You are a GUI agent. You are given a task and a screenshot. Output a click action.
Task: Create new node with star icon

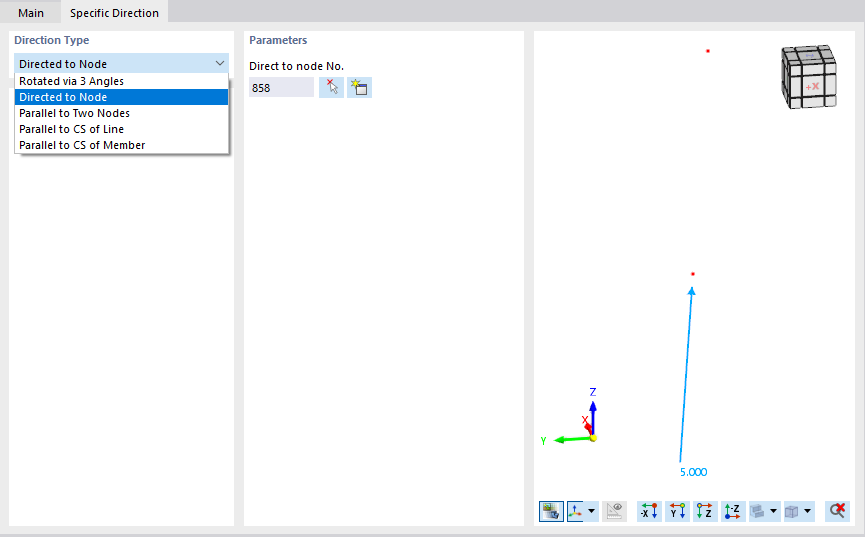[359, 88]
